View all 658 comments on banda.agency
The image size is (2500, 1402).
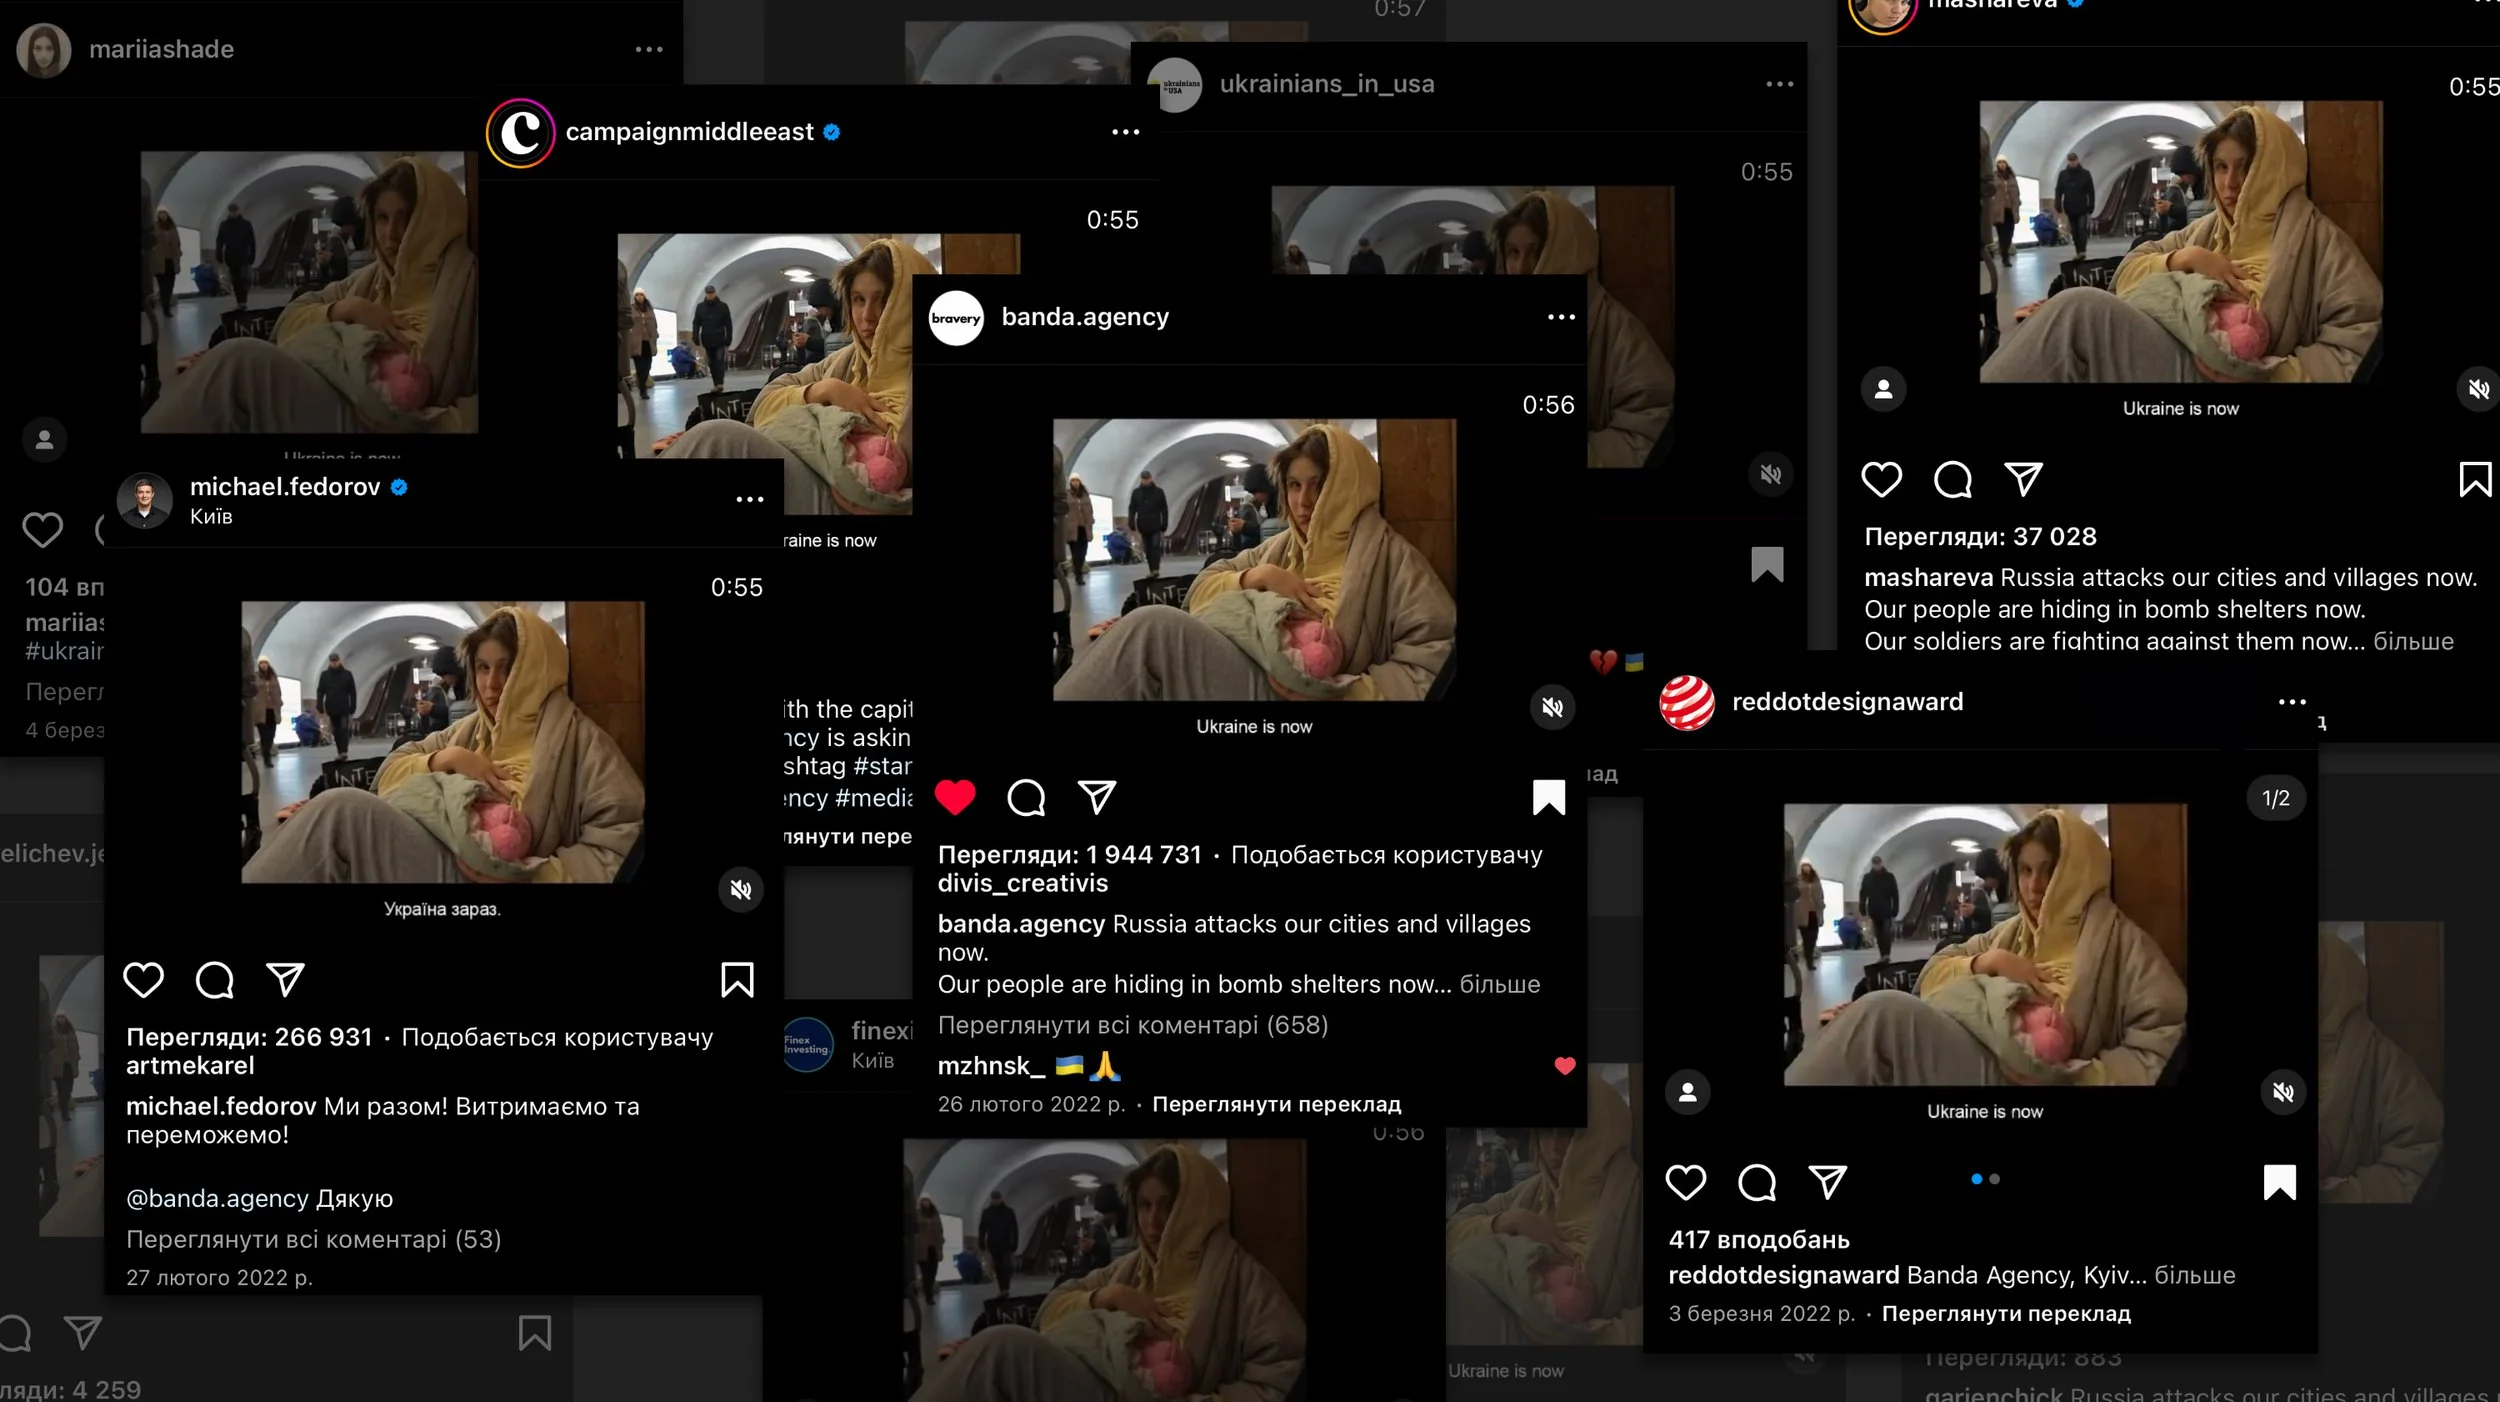click(1132, 1025)
